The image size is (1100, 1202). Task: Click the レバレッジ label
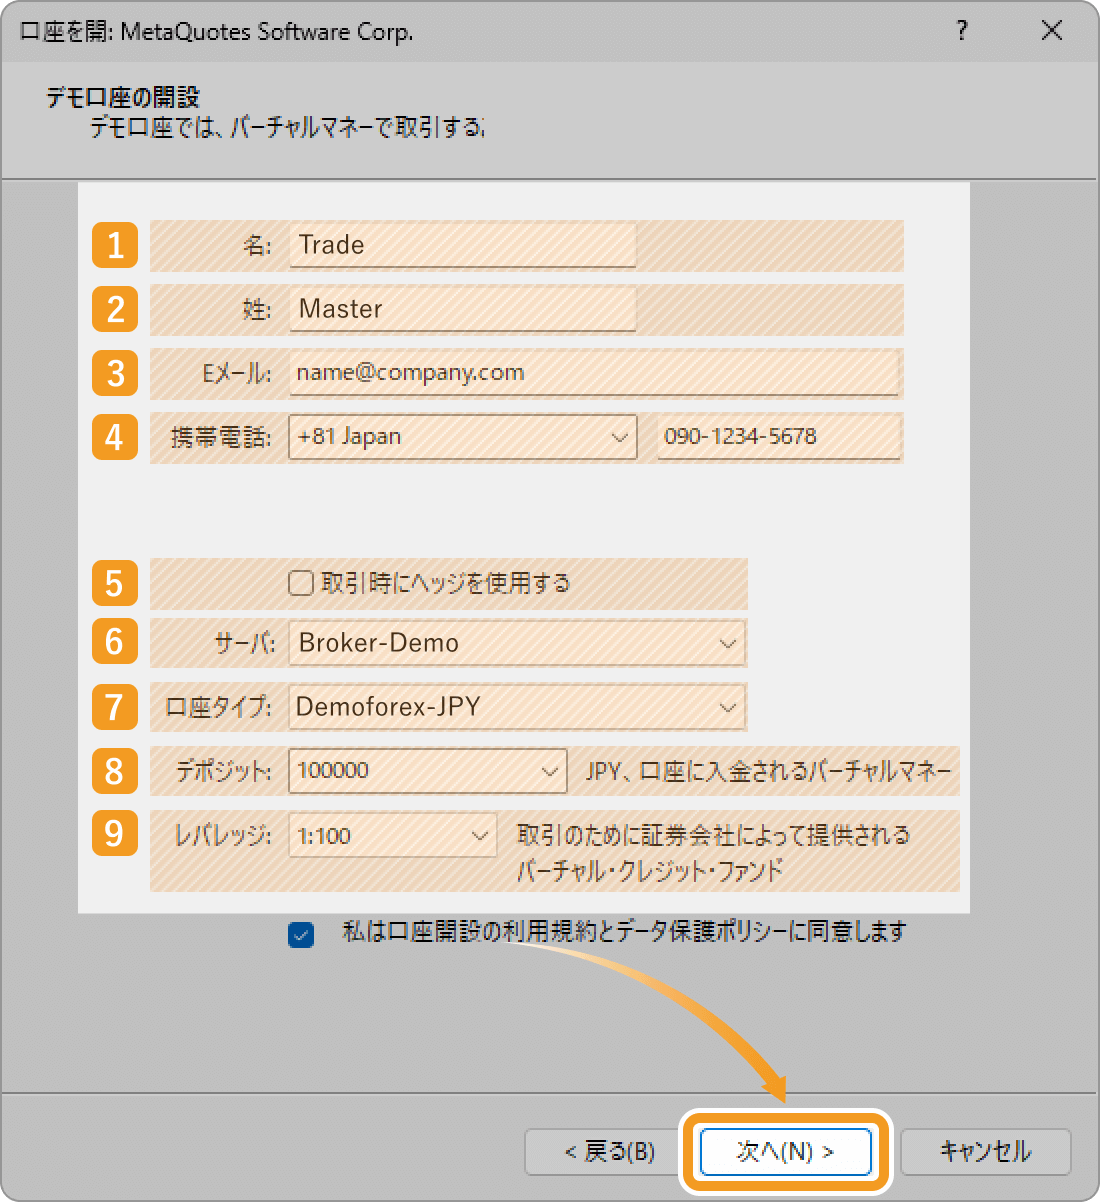tap(222, 835)
